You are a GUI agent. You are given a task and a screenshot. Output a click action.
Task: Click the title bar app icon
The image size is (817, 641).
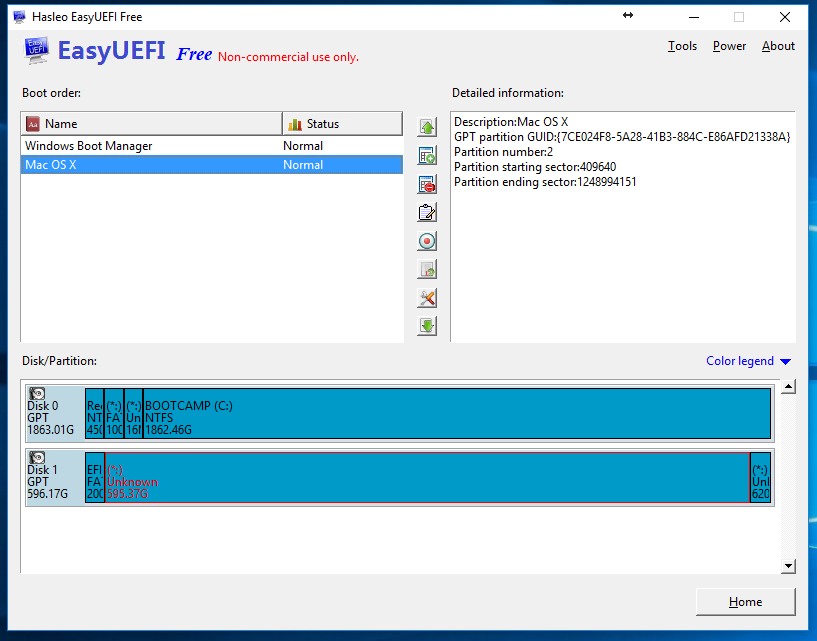pyautogui.click(x=19, y=17)
